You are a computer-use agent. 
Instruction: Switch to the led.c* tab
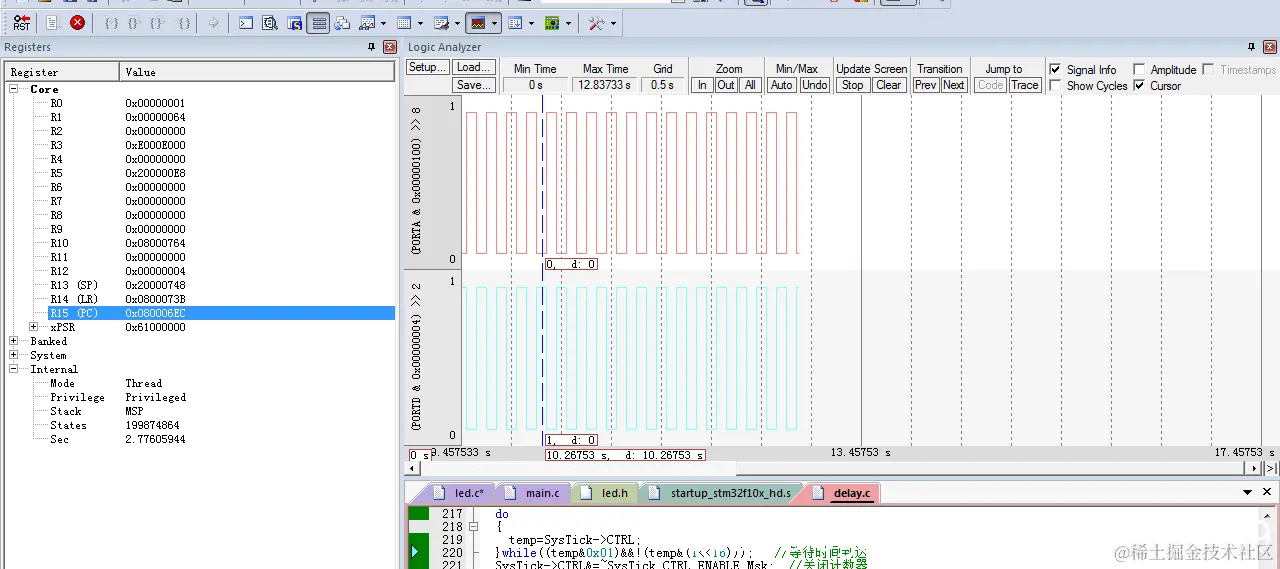coord(459,493)
